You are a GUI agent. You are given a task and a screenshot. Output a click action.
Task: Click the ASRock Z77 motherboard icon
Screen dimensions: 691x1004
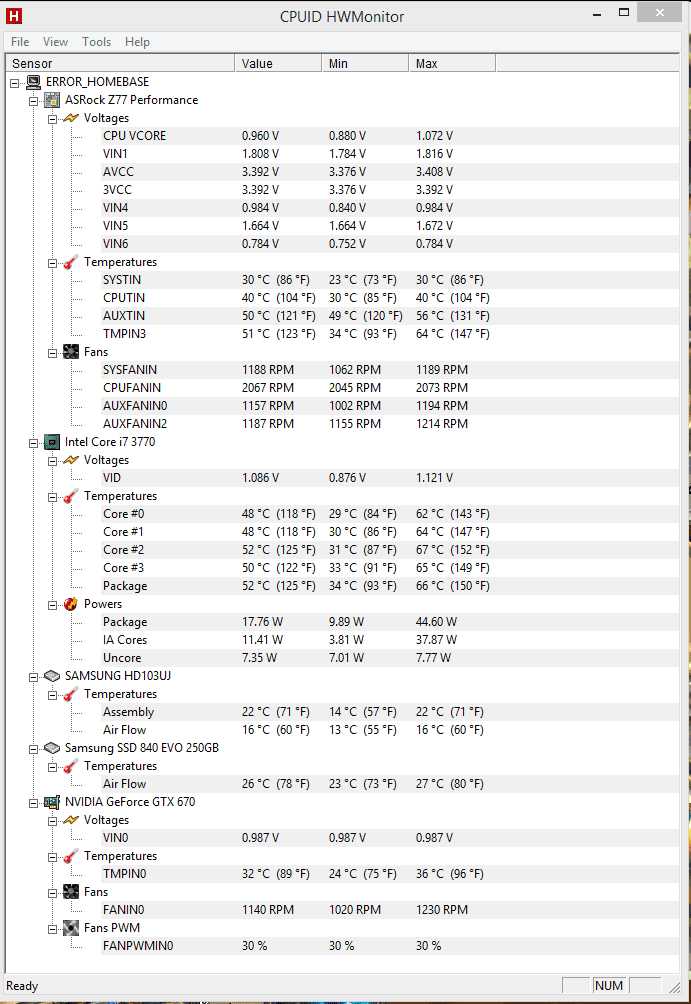click(x=52, y=100)
